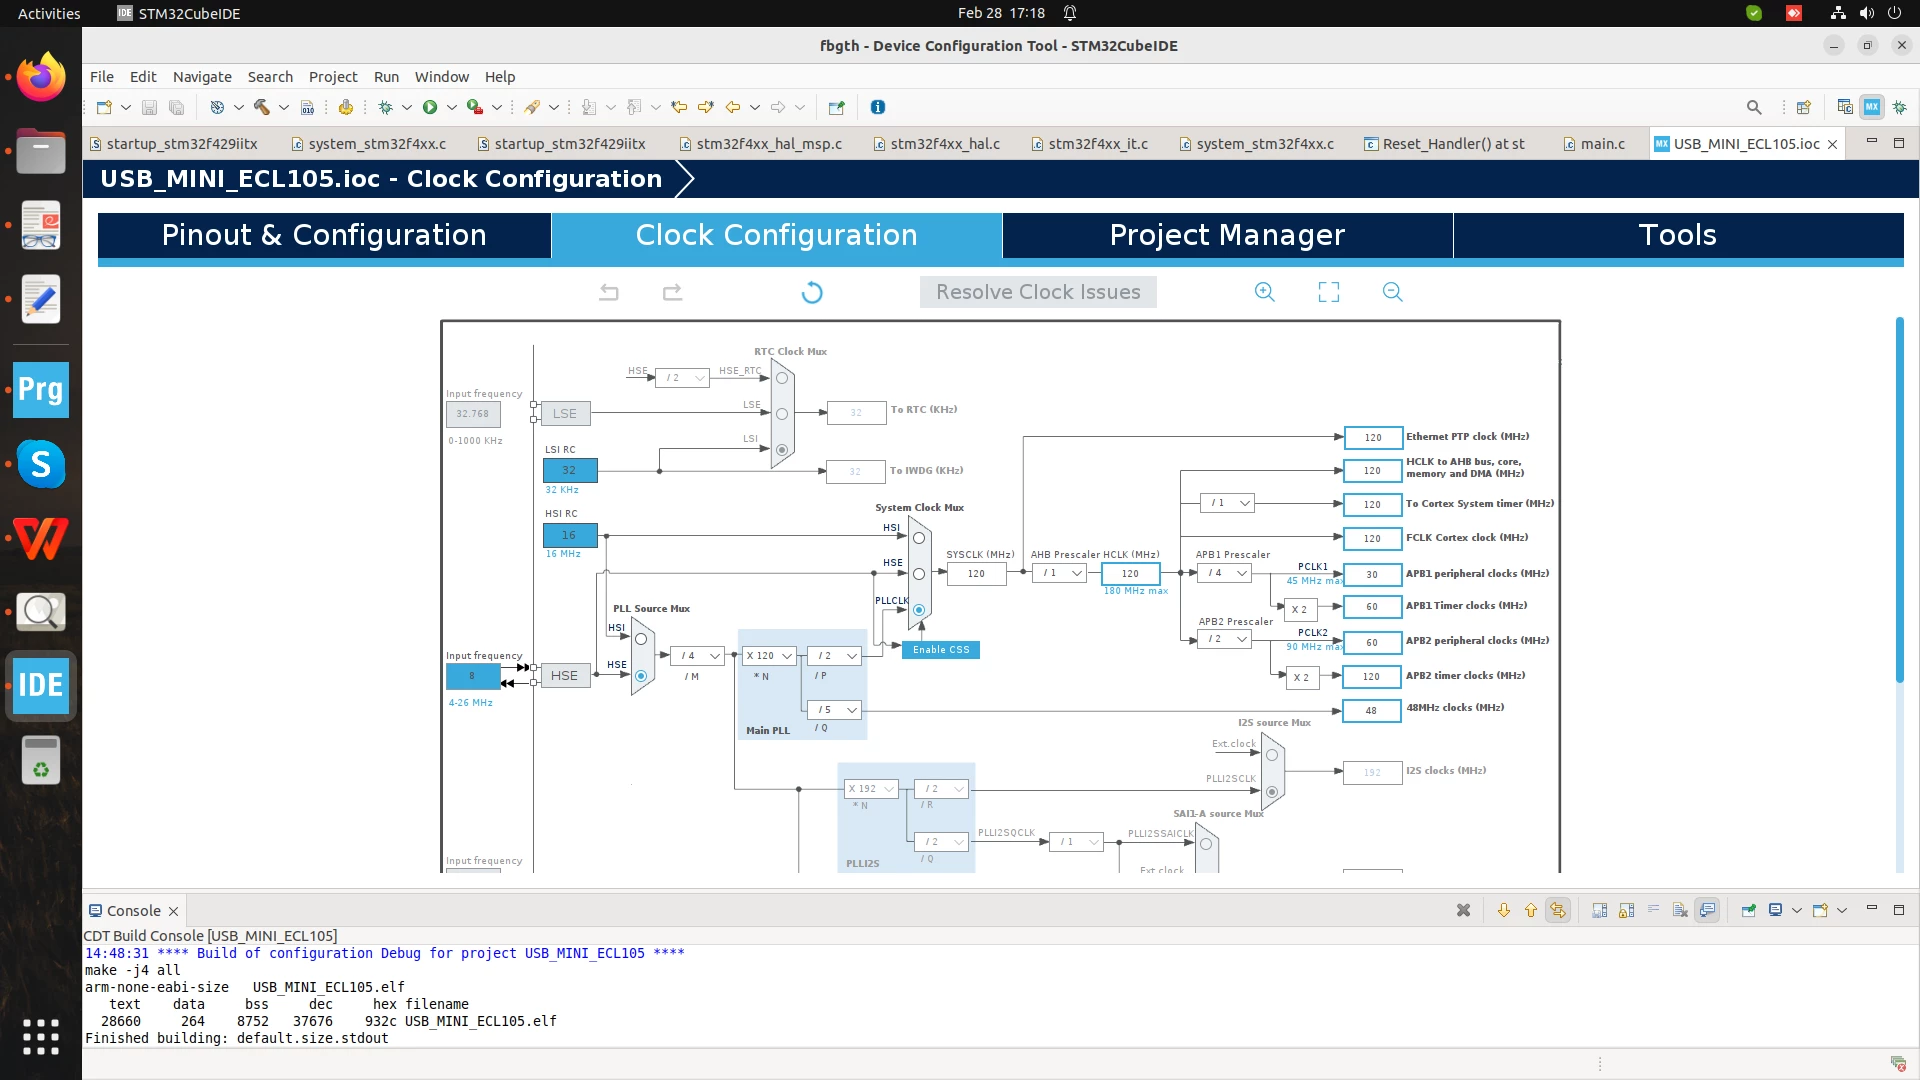1920x1080 pixels.
Task: Click the console down arrow next-error icon
Action: [1503, 910]
